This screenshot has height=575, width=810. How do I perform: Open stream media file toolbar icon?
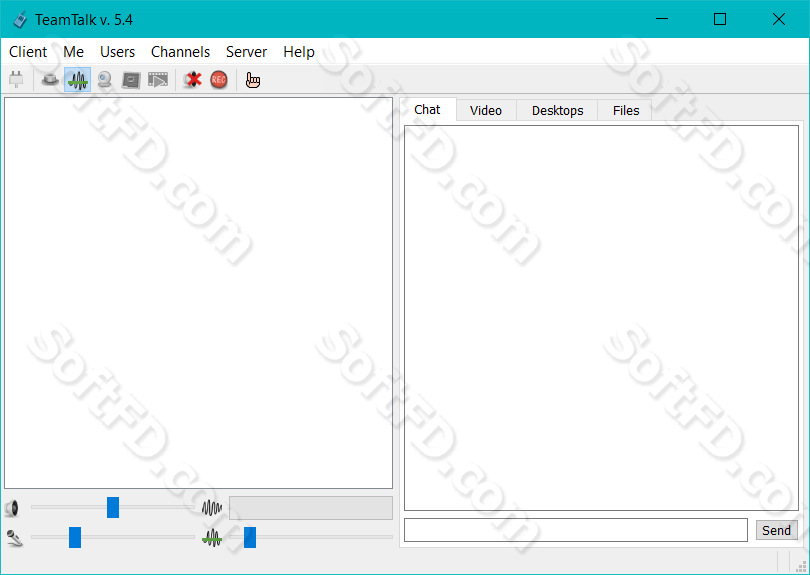pos(158,80)
